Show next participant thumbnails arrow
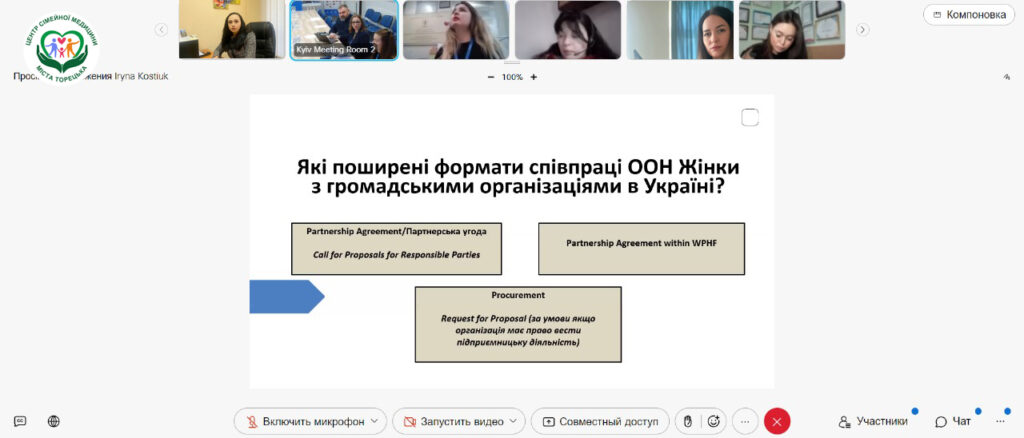This screenshot has height=438, width=1024. point(863,29)
